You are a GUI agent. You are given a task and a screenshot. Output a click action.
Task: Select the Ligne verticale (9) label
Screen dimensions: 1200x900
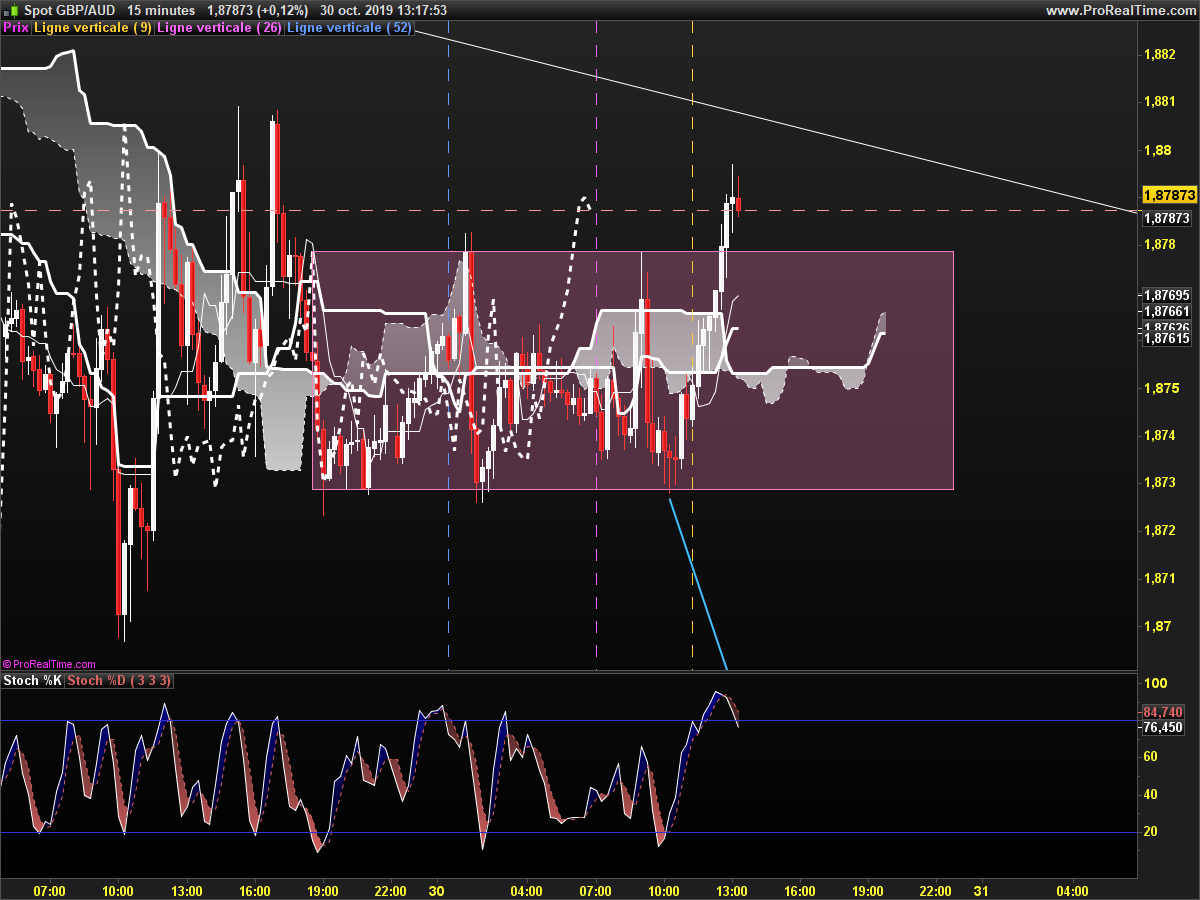(x=93, y=28)
